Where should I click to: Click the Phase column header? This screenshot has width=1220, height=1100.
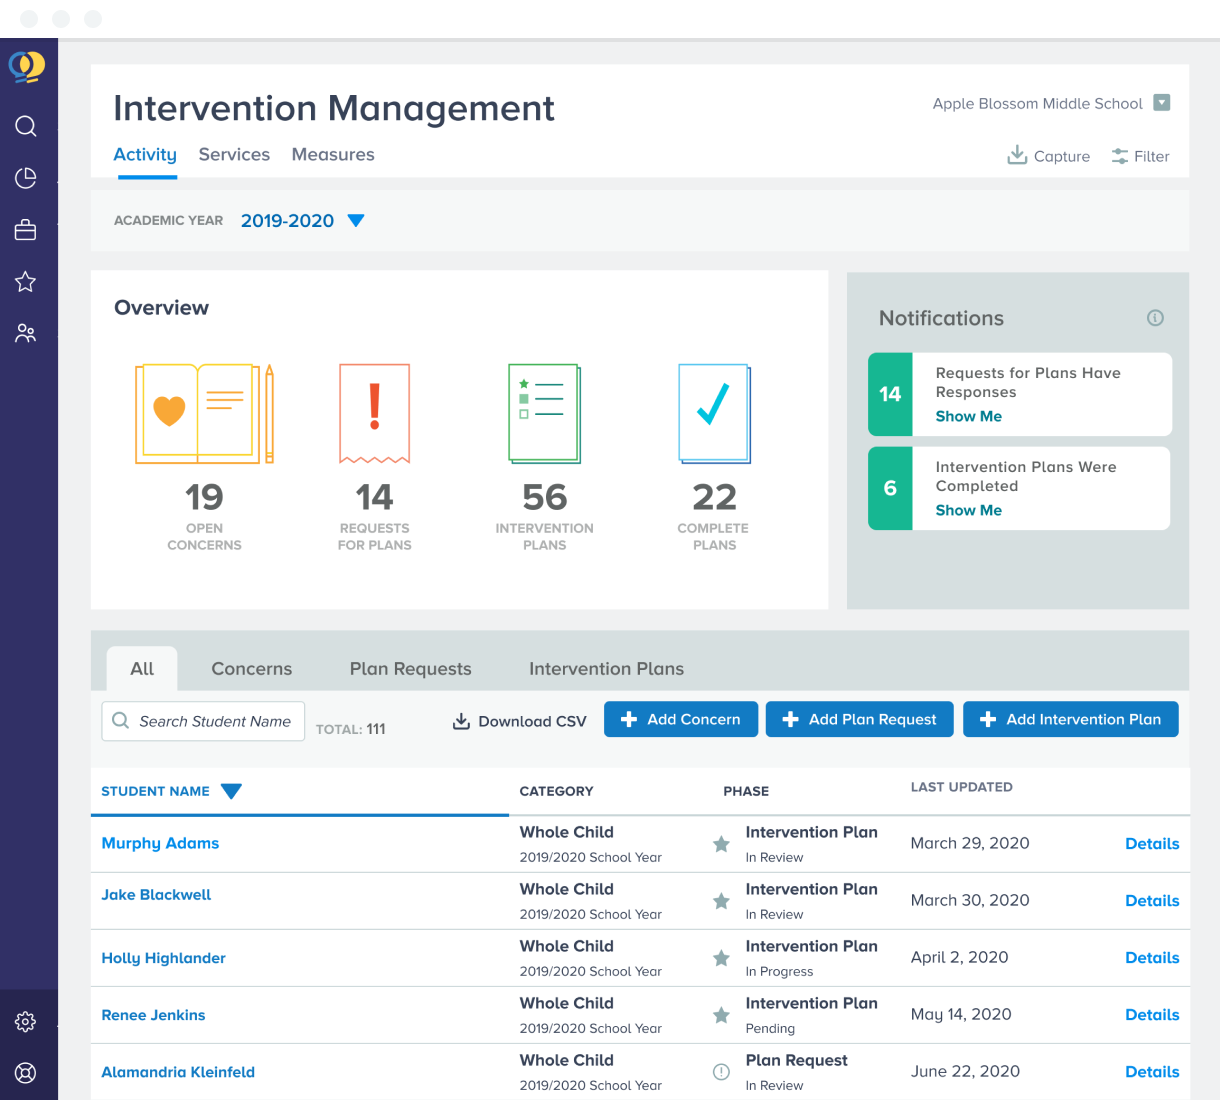coord(746,791)
